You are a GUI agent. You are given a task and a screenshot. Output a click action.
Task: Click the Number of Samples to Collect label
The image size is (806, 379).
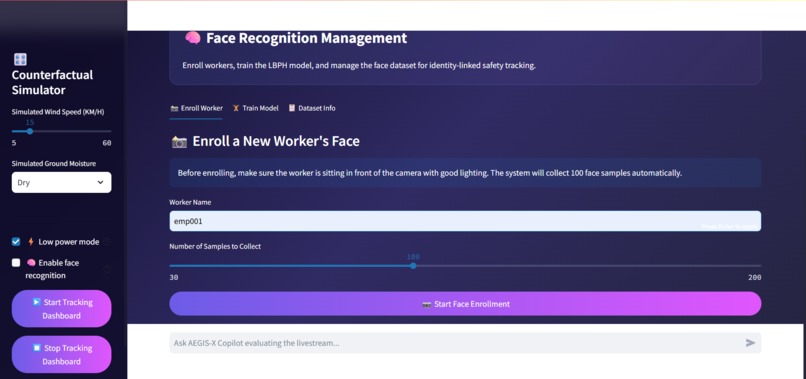(x=215, y=246)
